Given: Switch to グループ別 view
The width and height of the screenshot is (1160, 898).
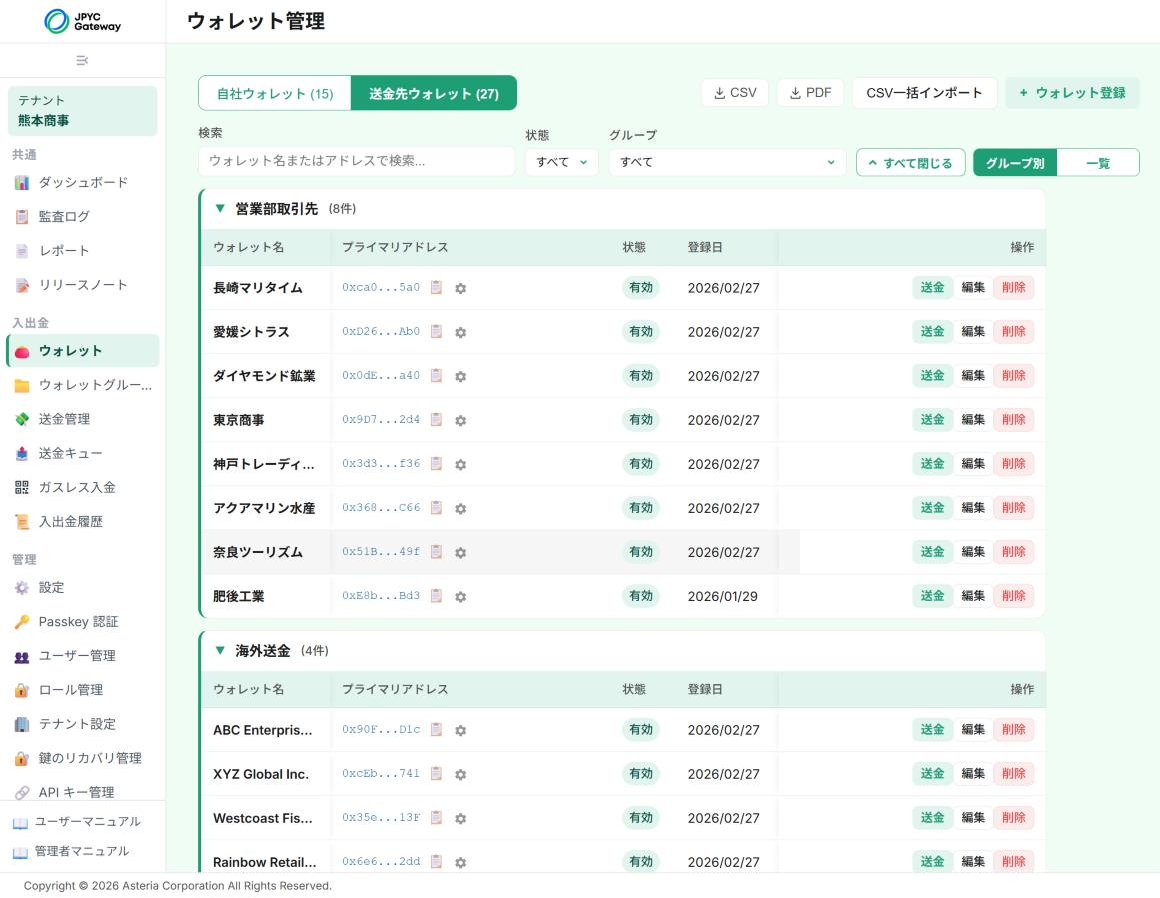Looking at the screenshot, I should coord(1014,163).
